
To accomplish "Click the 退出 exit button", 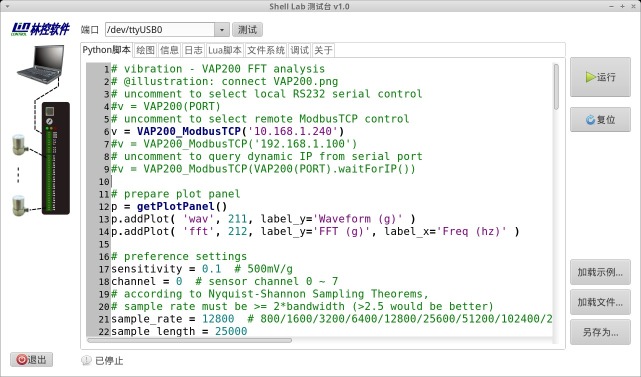I will (31, 360).
